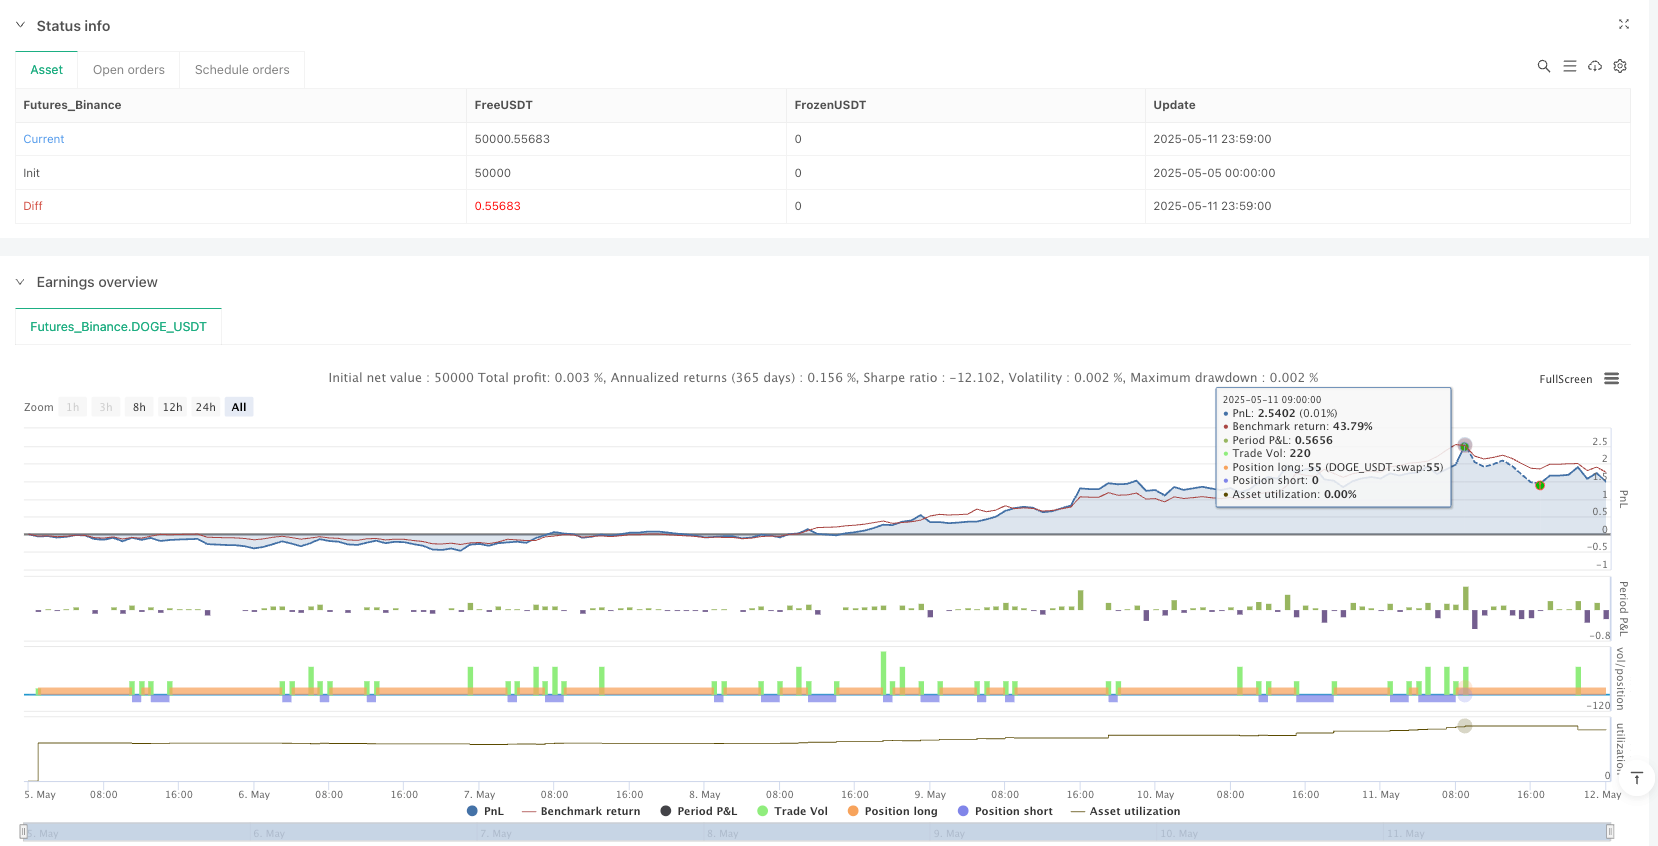Switch to the Open orders tab

128,70
